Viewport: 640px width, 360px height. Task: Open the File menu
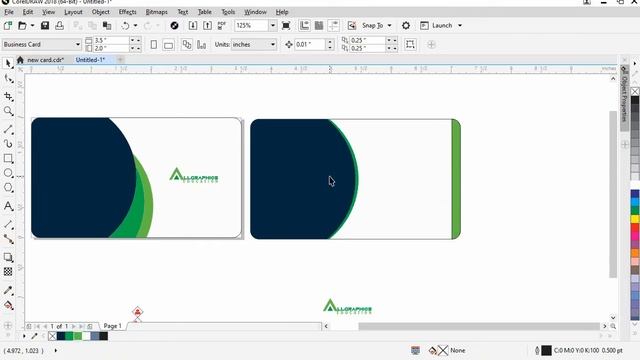[x=9, y=12]
